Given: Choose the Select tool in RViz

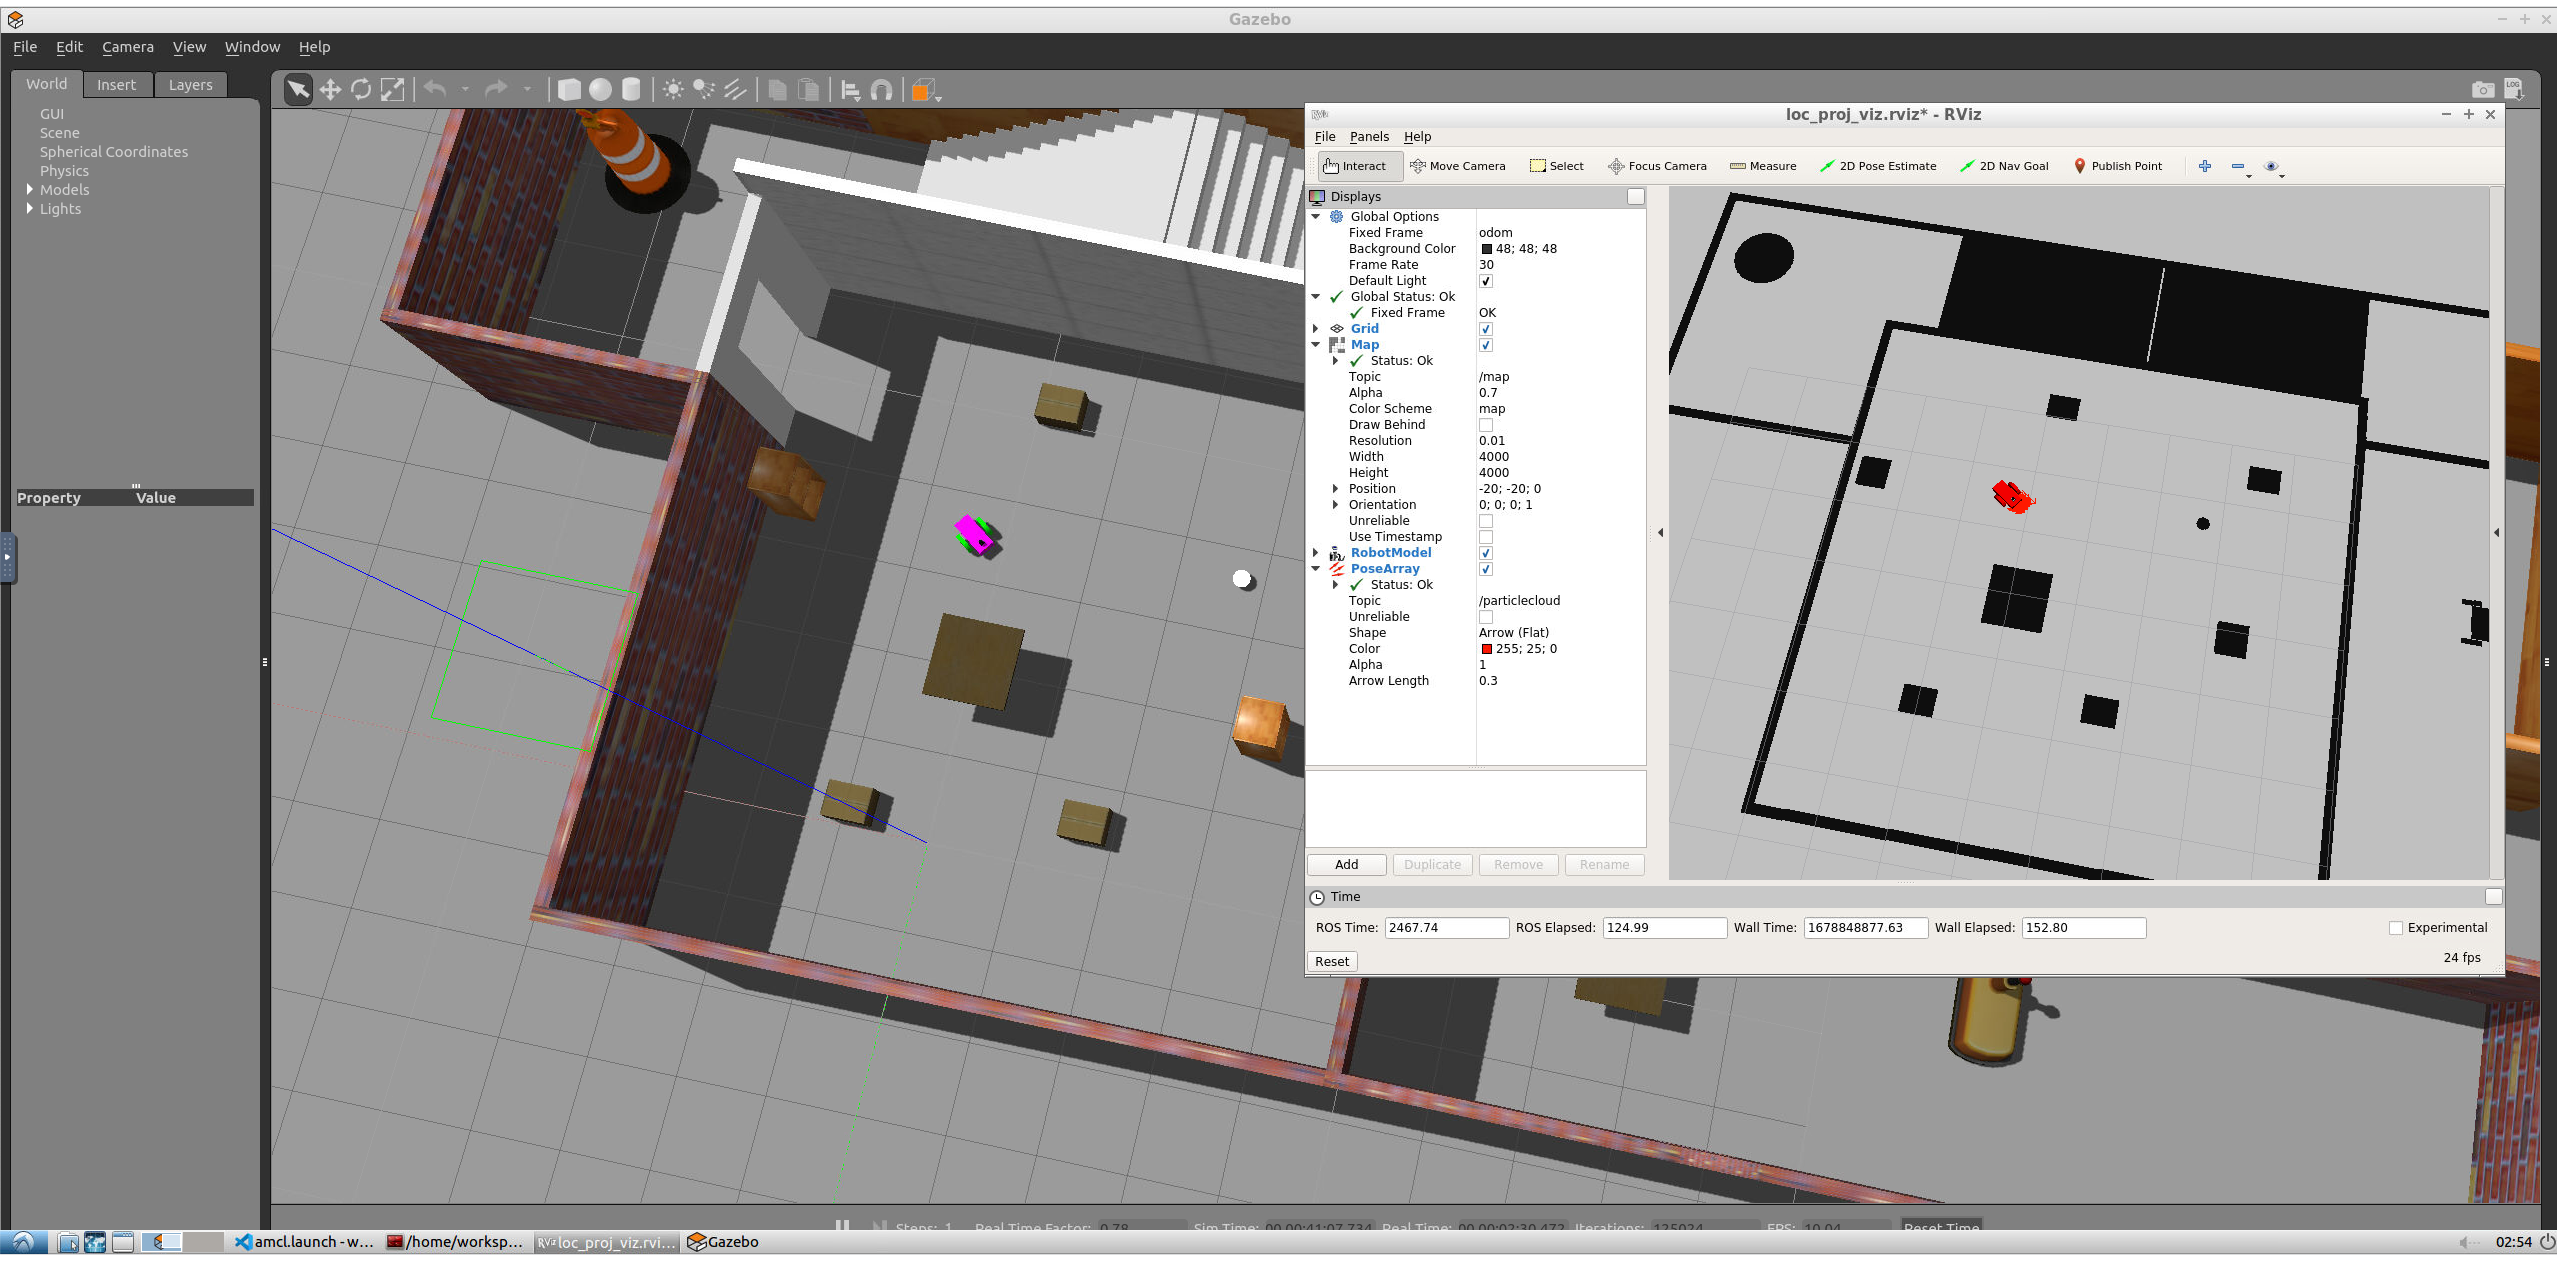Looking at the screenshot, I should coord(1557,166).
